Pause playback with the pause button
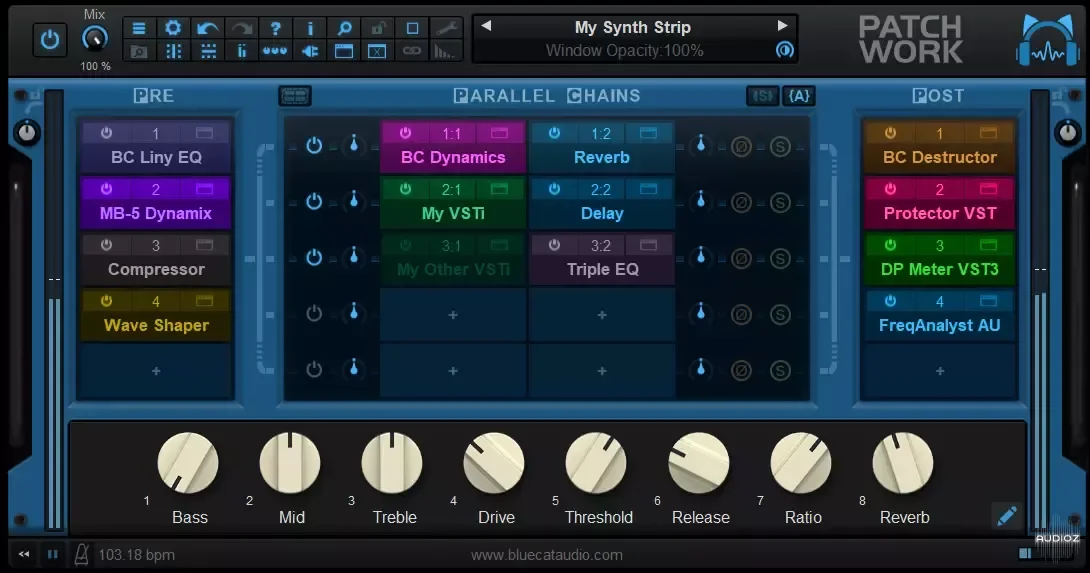This screenshot has width=1090, height=573. (x=52, y=554)
